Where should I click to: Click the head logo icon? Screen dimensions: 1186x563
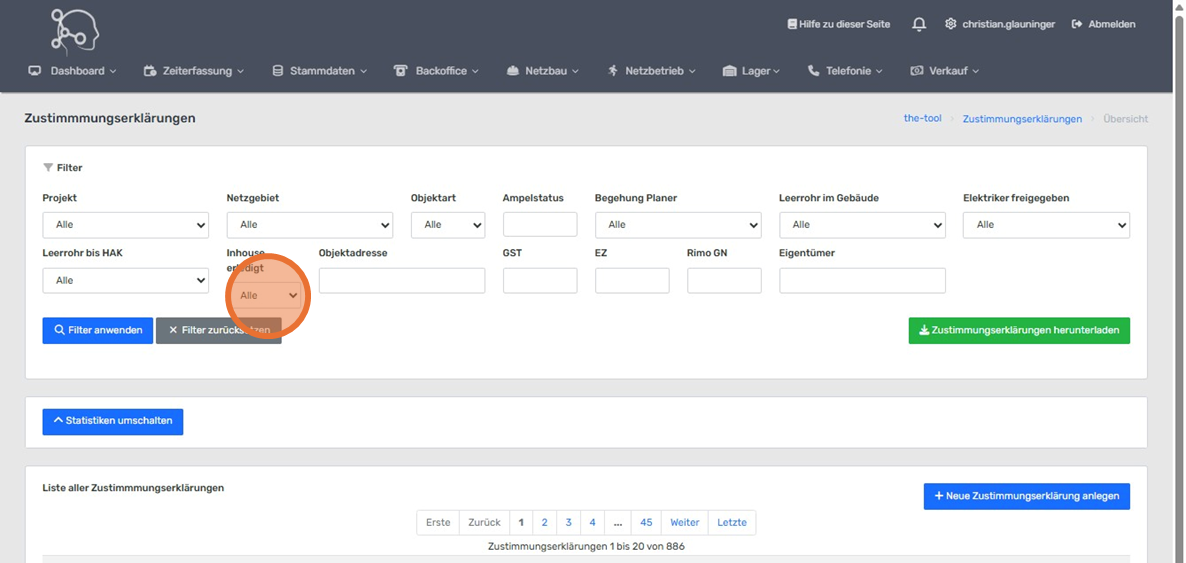(x=75, y=30)
